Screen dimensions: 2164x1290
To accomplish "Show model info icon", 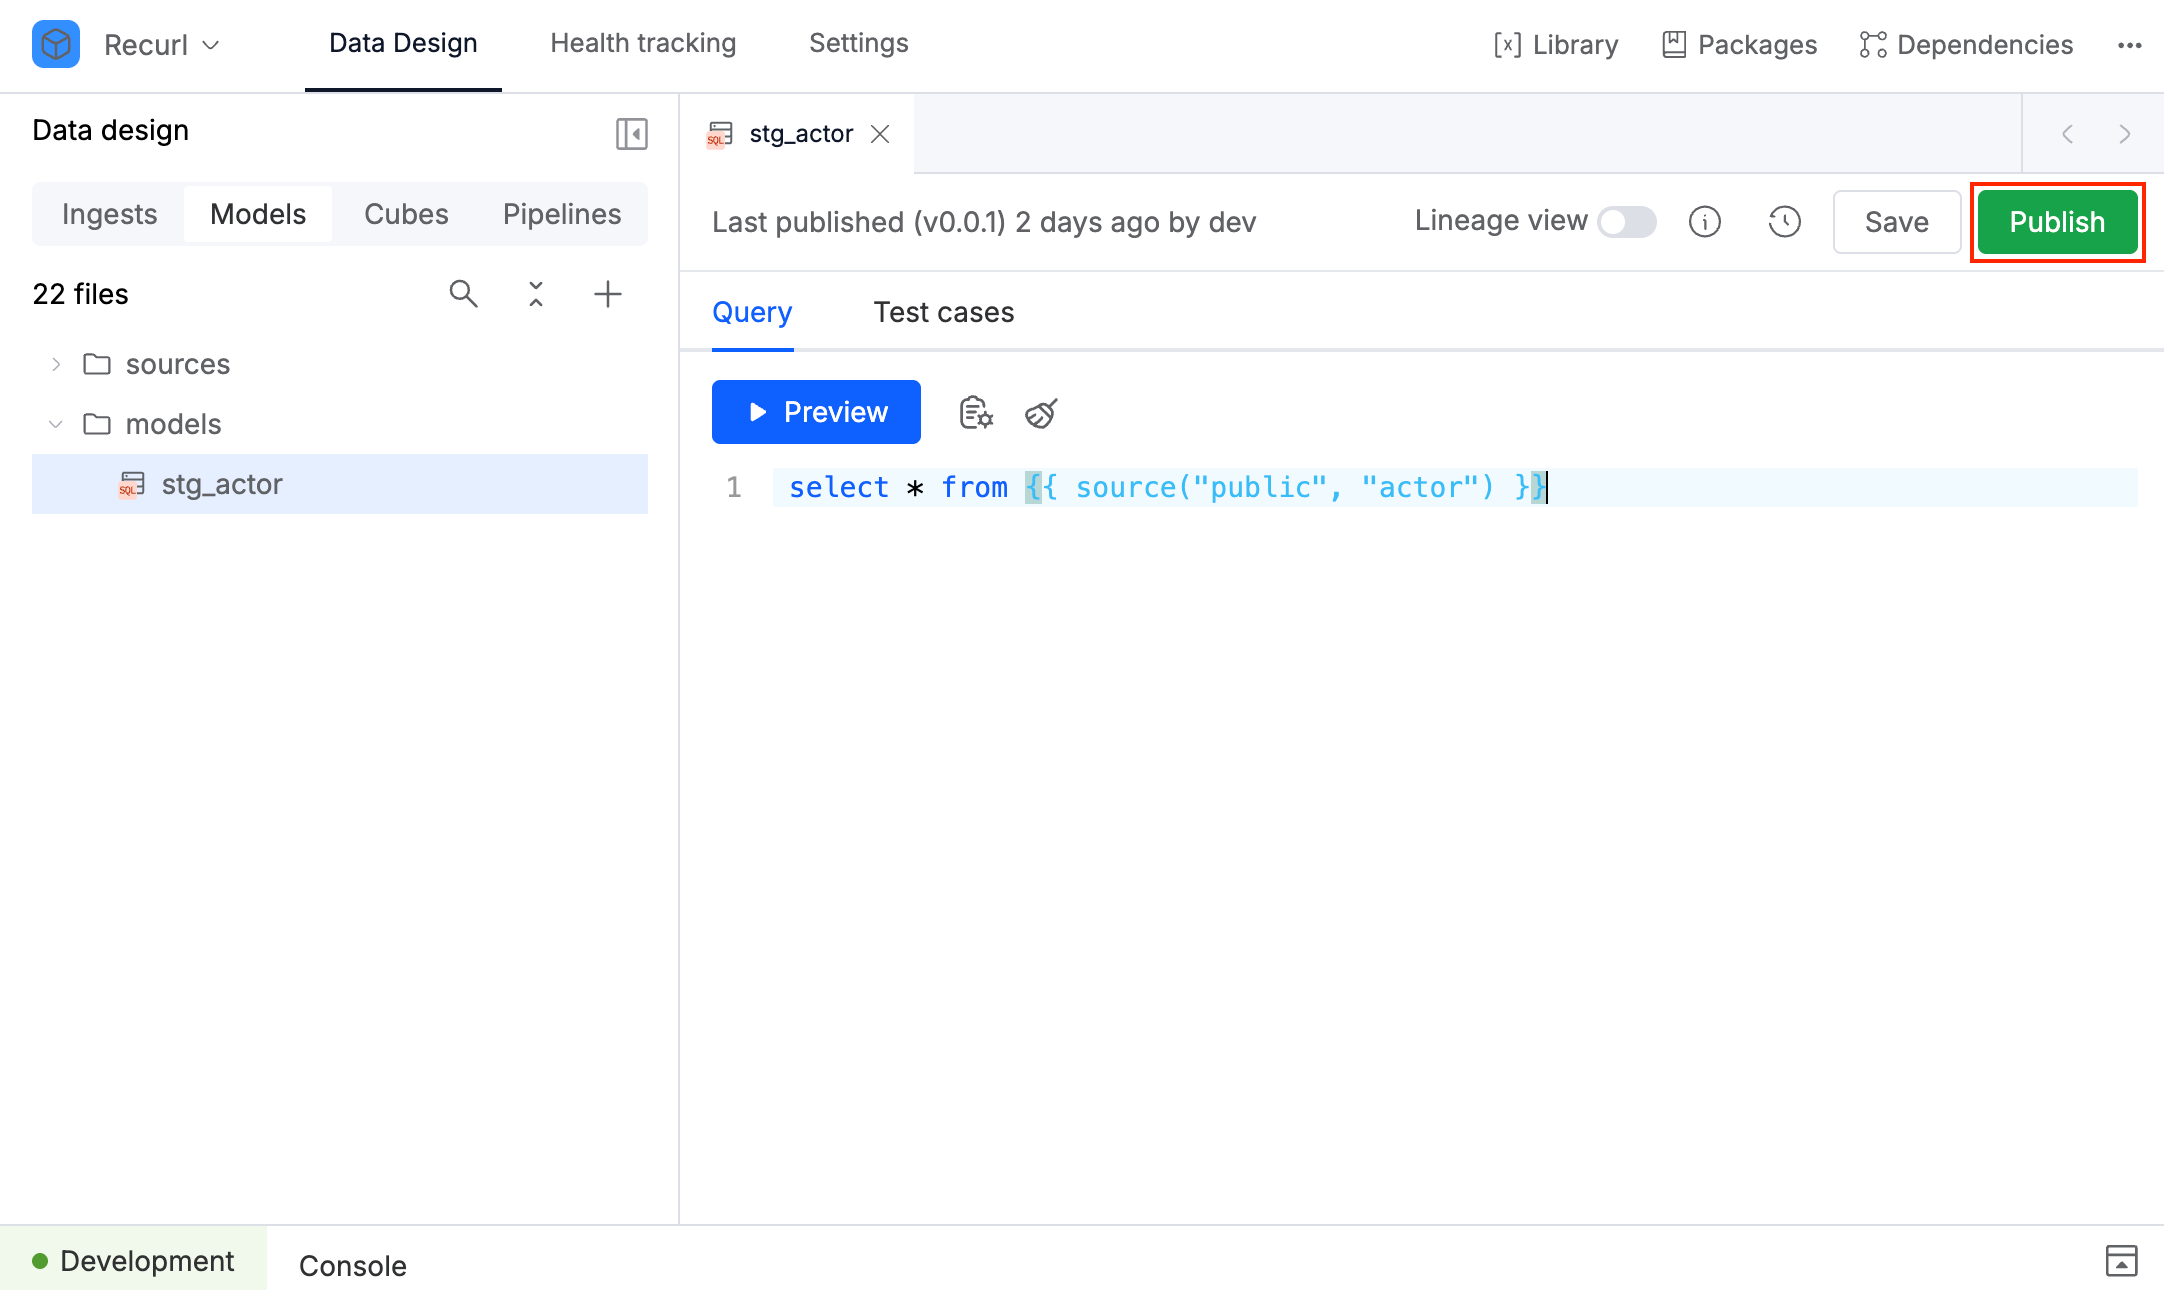I will pyautogui.click(x=1704, y=222).
